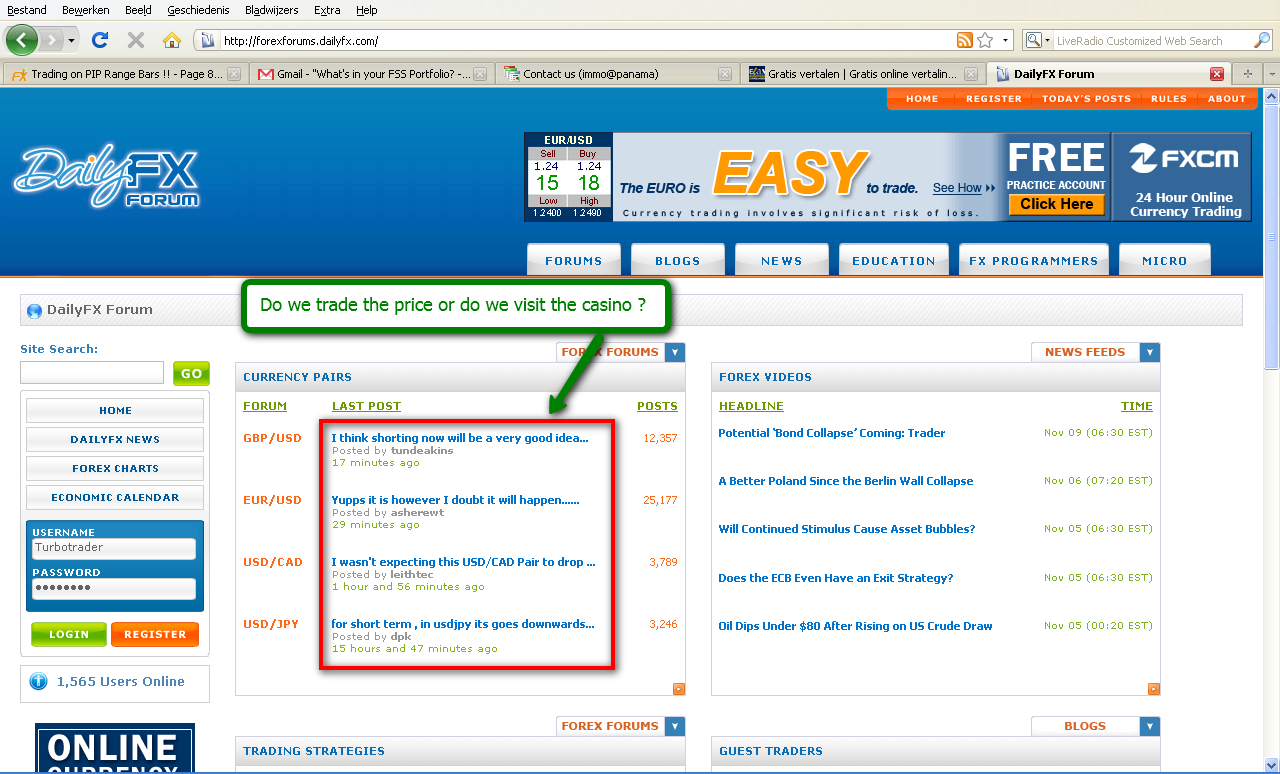Switch to the Trading on PIP Range Bars tab

pyautogui.click(x=125, y=74)
